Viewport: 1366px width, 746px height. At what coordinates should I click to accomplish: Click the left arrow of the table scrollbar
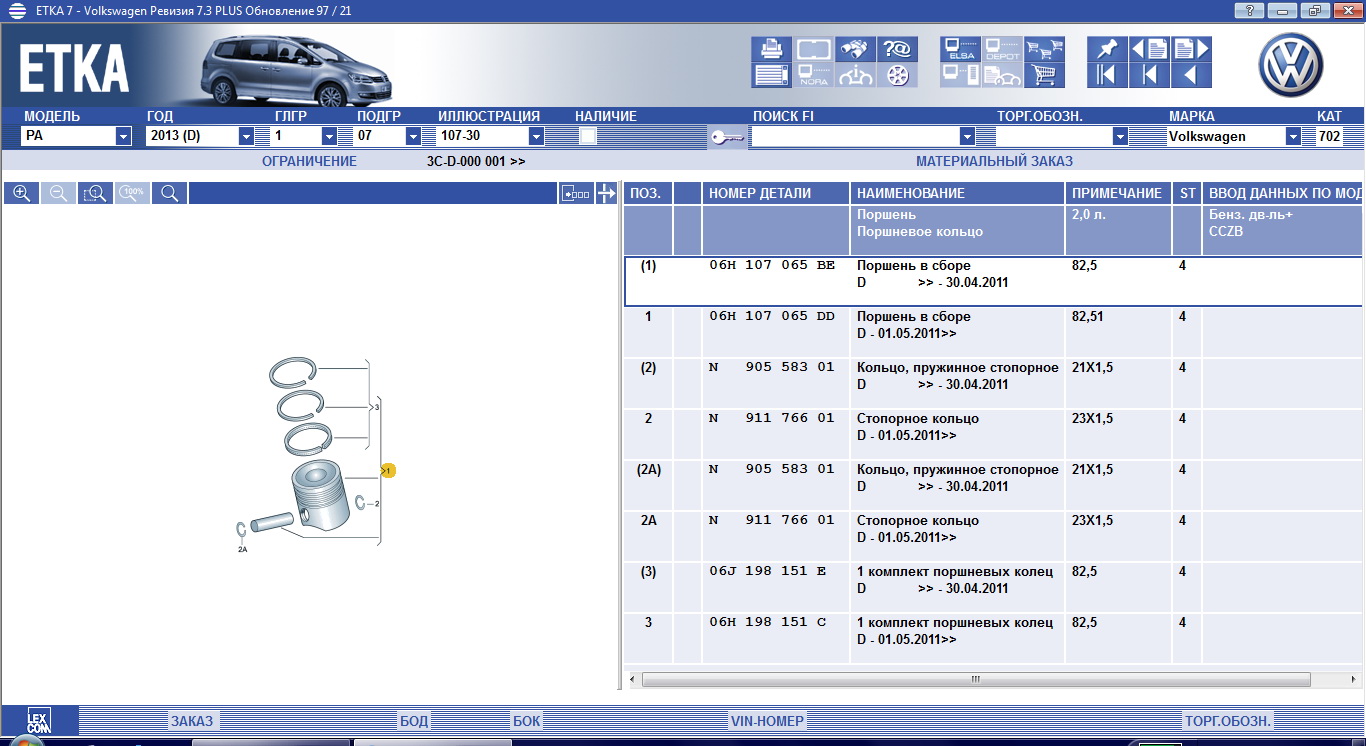click(x=632, y=680)
